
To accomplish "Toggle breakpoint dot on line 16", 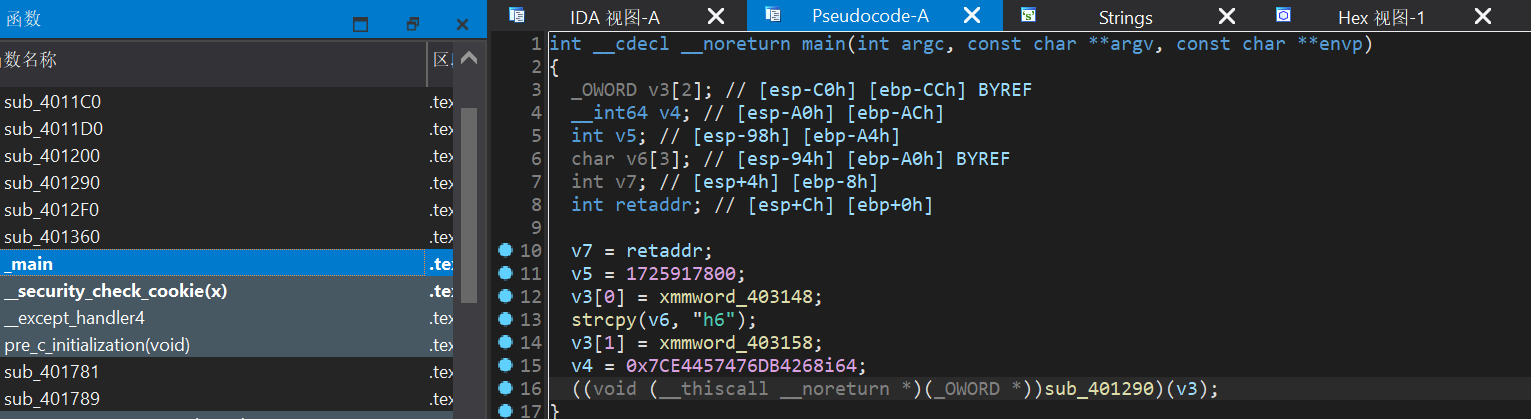I will coord(504,388).
